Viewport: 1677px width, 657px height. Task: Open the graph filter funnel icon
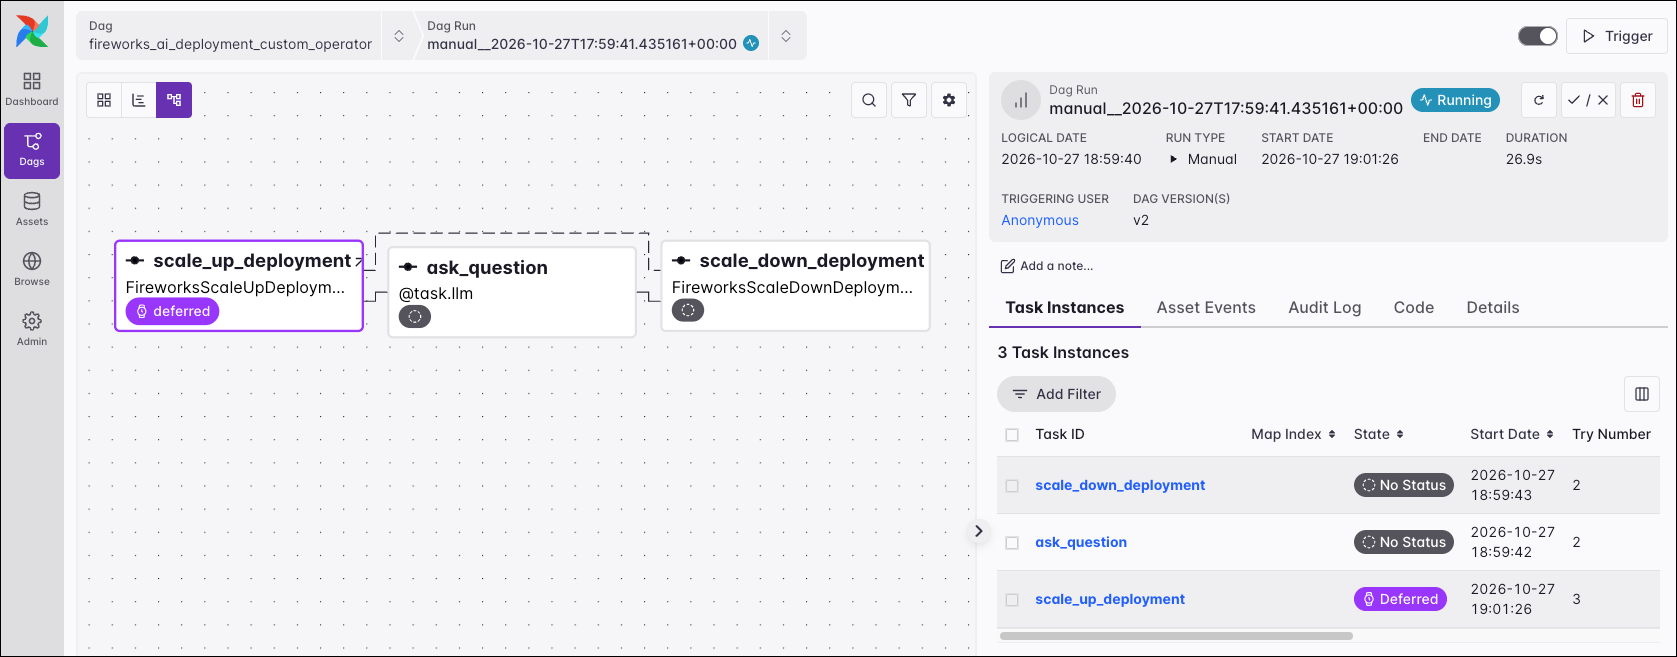(x=909, y=100)
